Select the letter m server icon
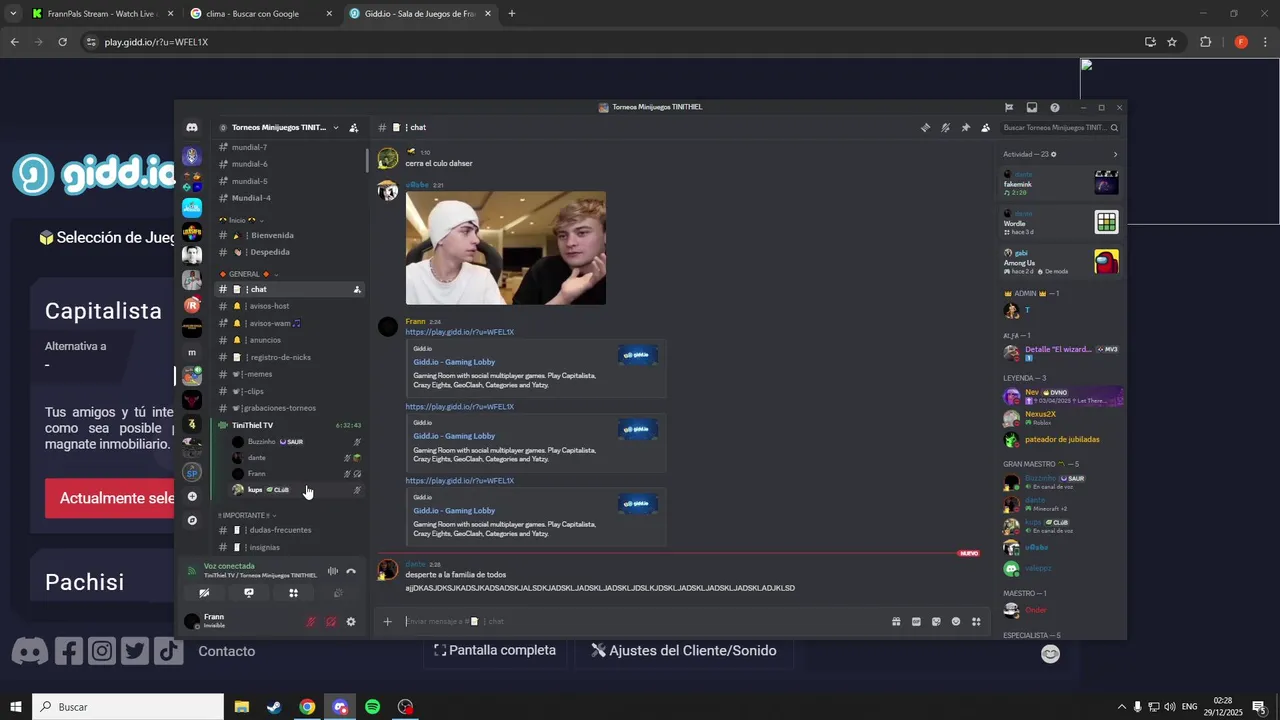The width and height of the screenshot is (1280, 720). [192, 352]
